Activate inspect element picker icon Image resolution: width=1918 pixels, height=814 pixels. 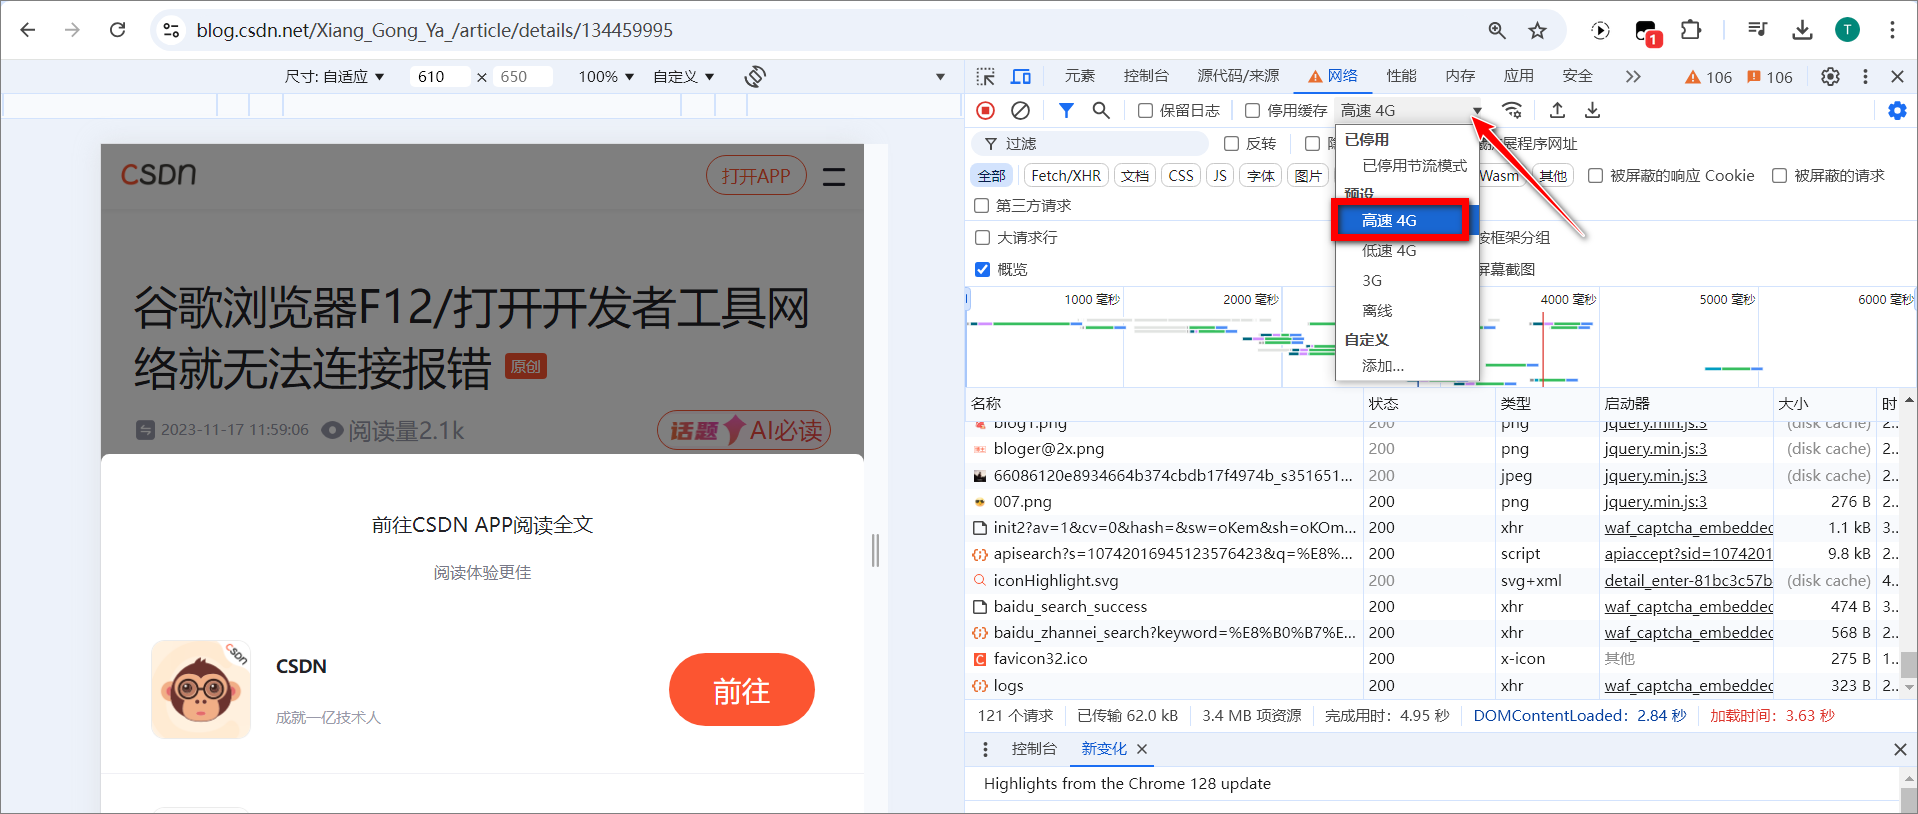tap(986, 76)
